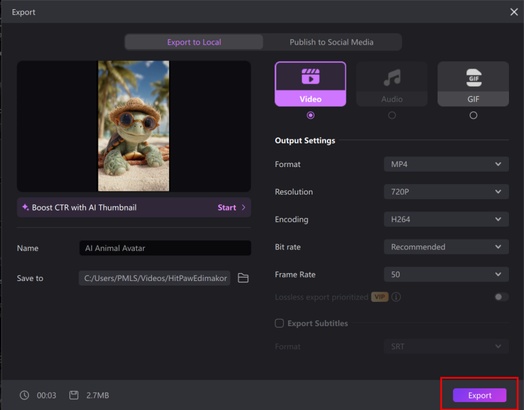Click the sparkle icon in the AI Thumbnail banner
This screenshot has width=524, height=410.
(x=25, y=207)
